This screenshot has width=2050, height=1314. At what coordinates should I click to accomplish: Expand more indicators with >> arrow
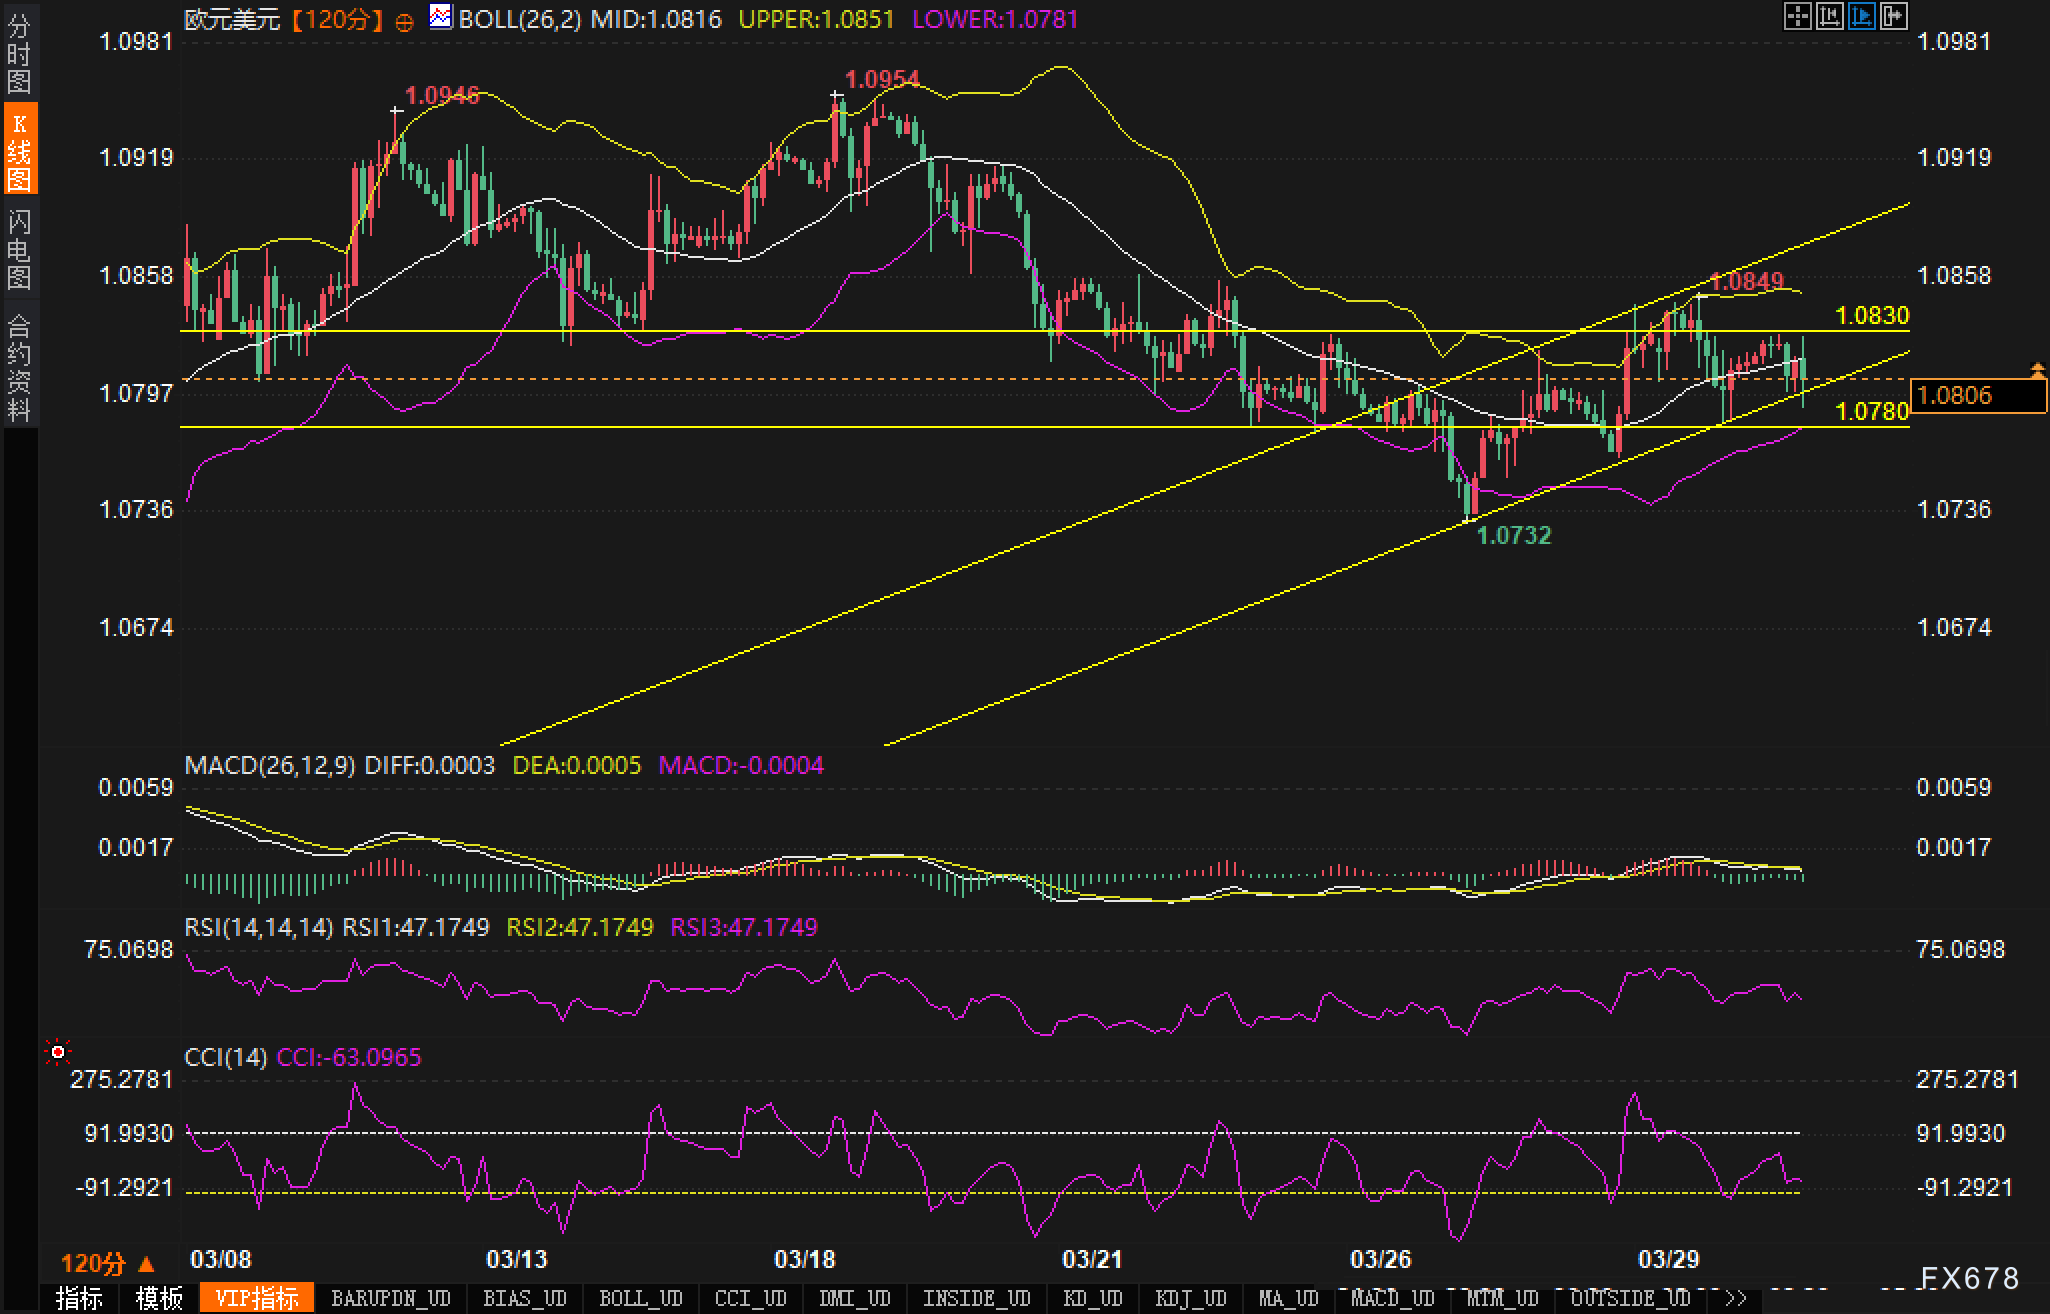[1736, 1298]
